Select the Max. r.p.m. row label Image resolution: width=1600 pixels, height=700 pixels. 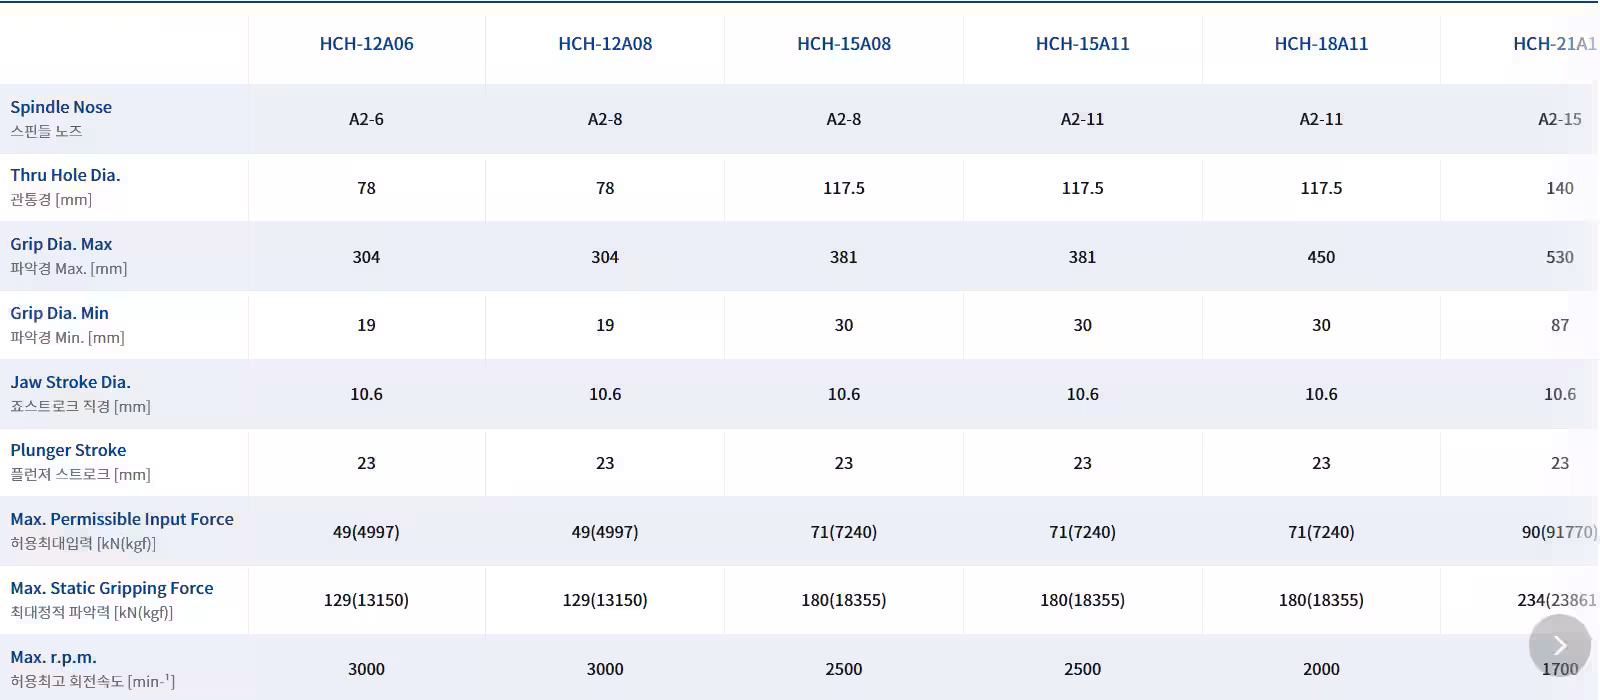[53, 657]
